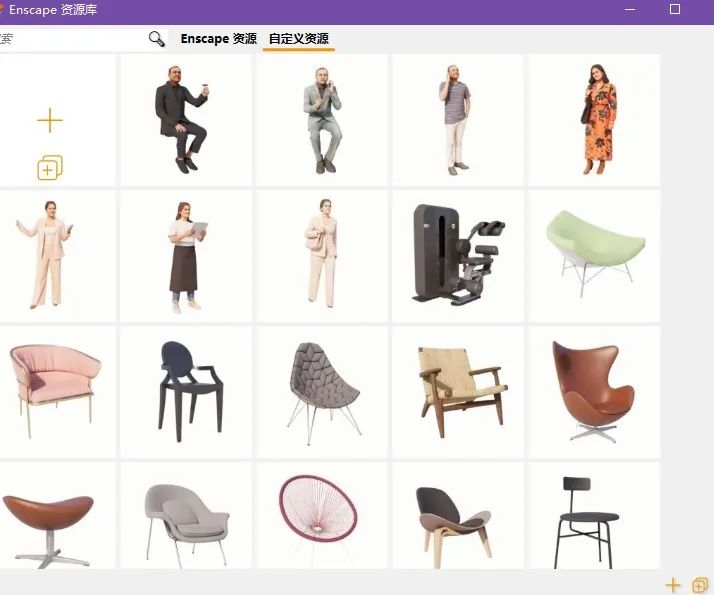Select the woven wooden lounge armchair
Screen dimensions: 714x595
pos(457,392)
